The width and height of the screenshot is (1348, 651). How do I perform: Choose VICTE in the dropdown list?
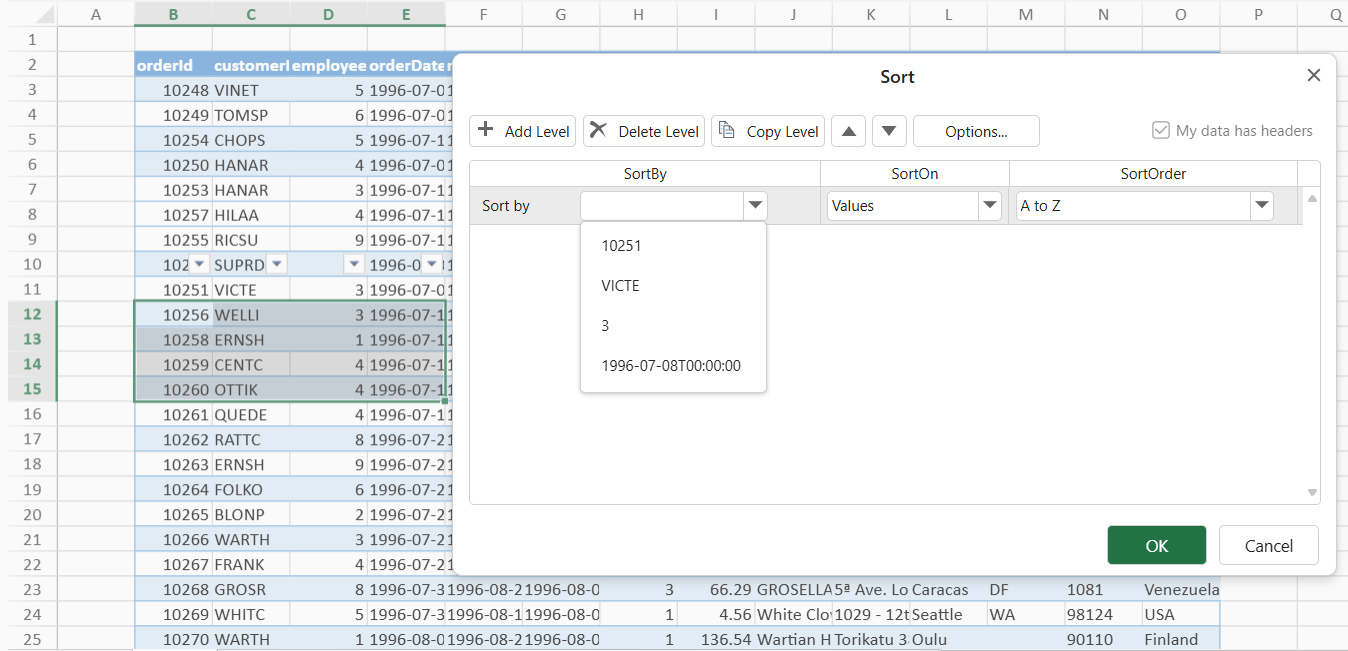[620, 286]
